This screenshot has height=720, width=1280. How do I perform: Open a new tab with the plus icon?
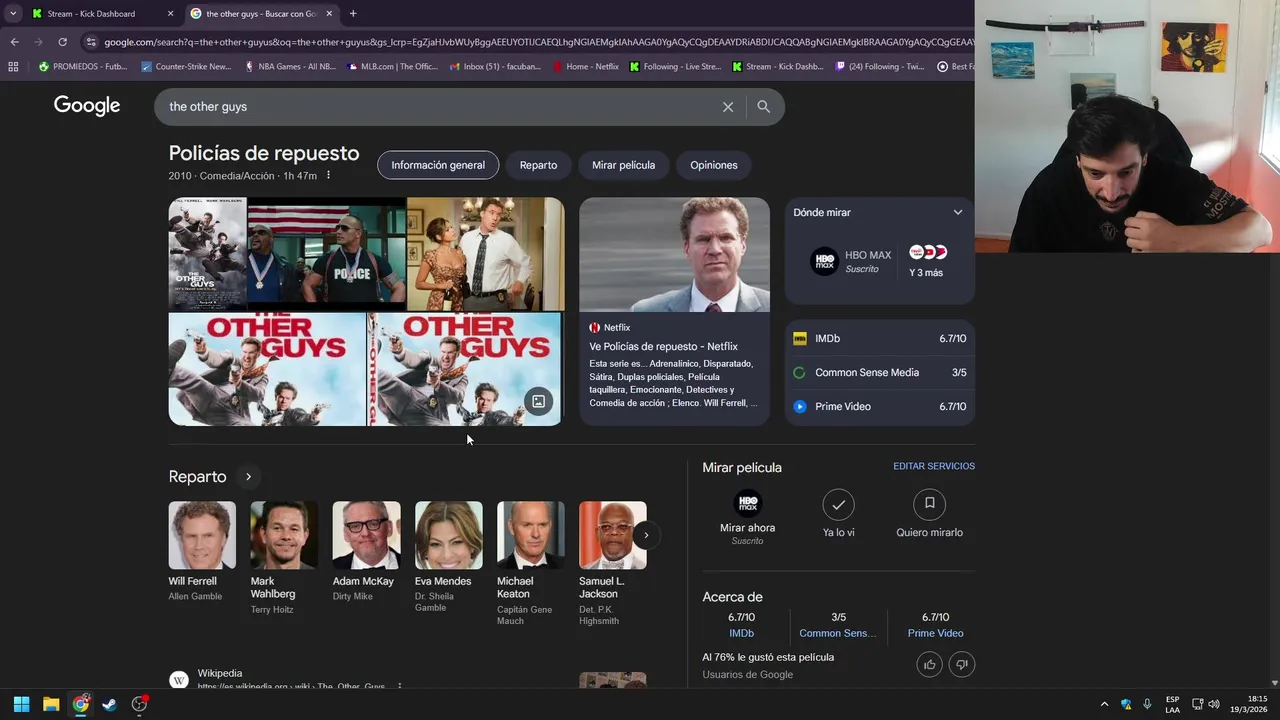click(x=353, y=14)
